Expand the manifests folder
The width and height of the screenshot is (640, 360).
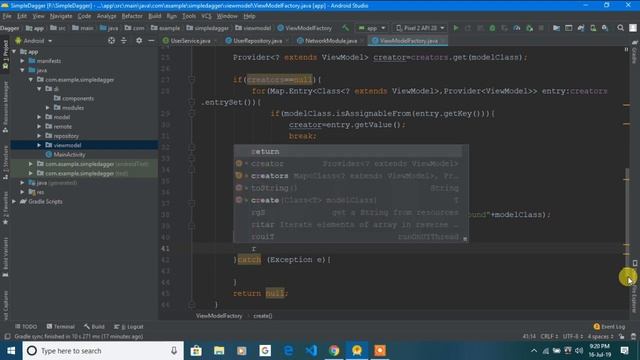coord(22,61)
